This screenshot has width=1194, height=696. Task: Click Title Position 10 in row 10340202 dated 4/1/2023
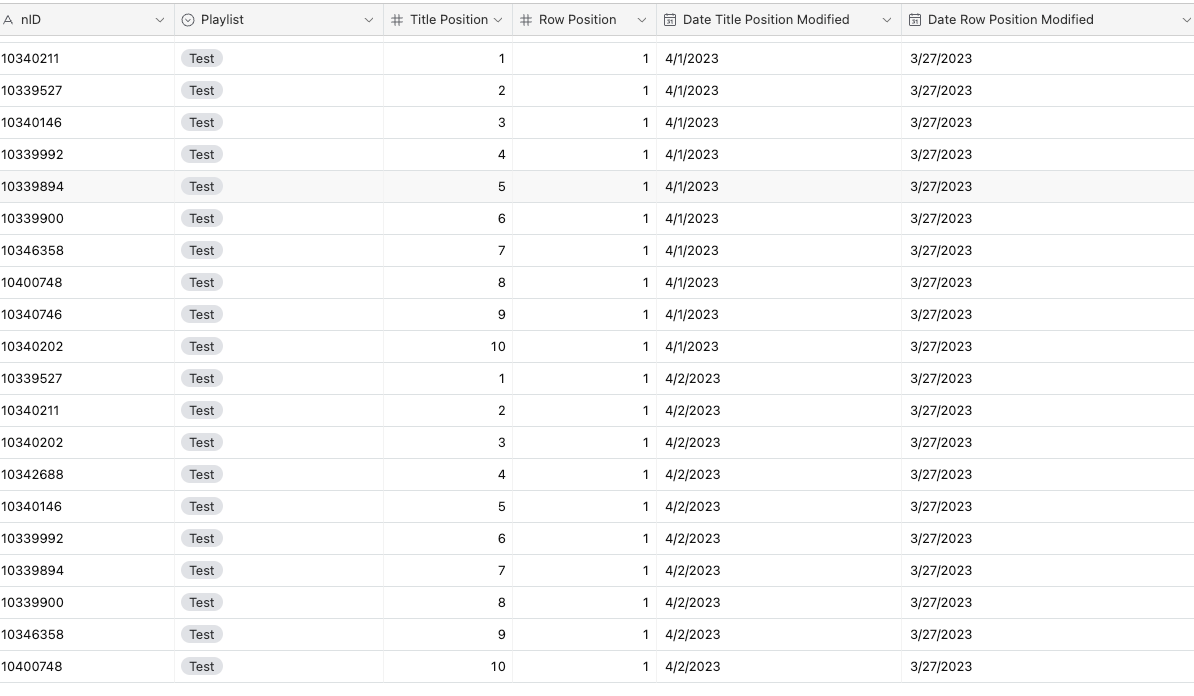[x=498, y=346]
